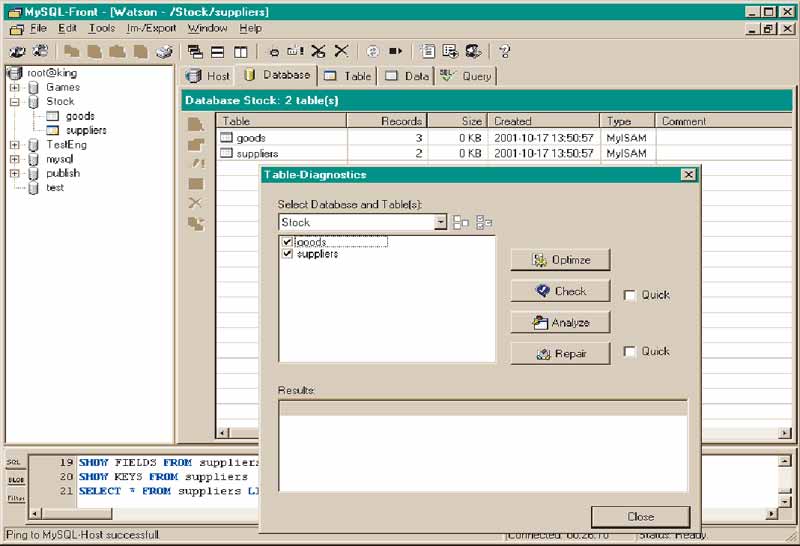800x546 pixels.
Task: Click the Filter side tab icon
Action: [15, 498]
